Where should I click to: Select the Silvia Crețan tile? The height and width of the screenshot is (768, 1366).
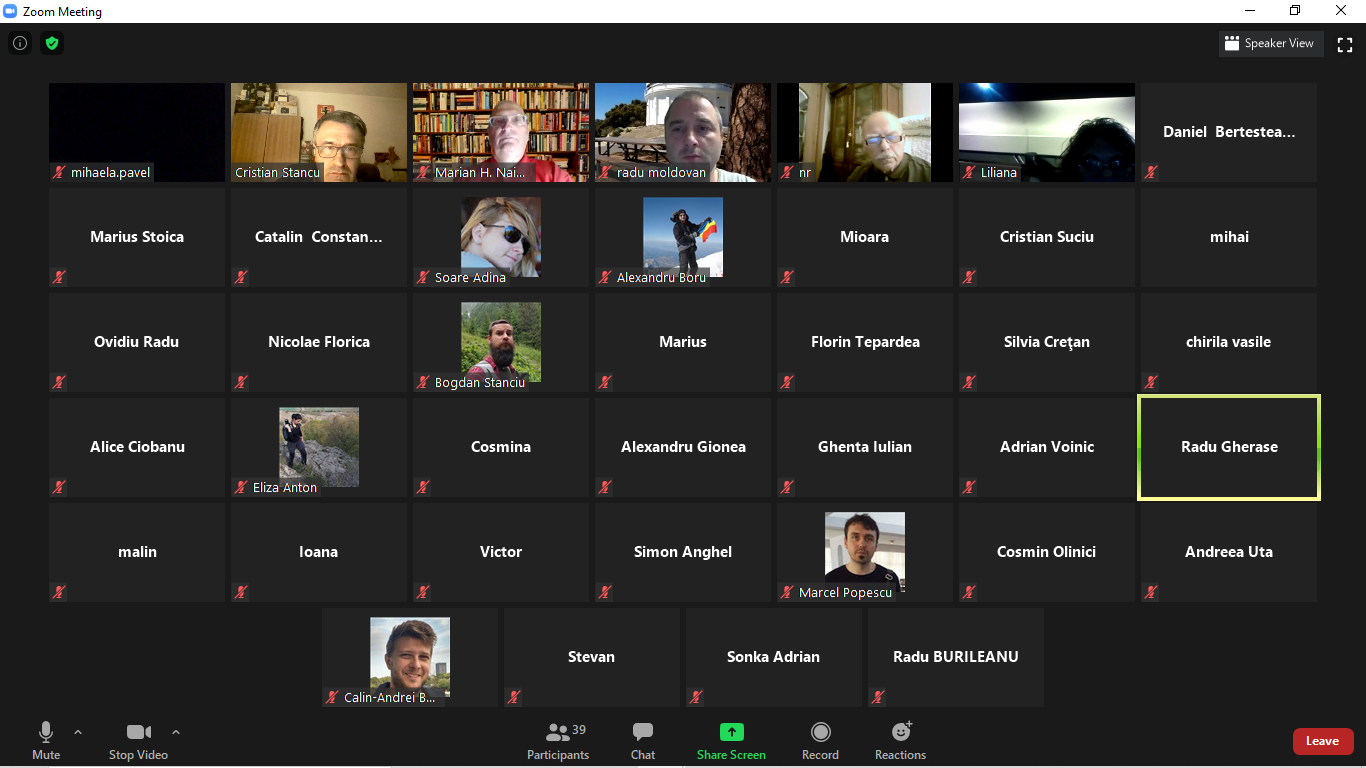1047,342
